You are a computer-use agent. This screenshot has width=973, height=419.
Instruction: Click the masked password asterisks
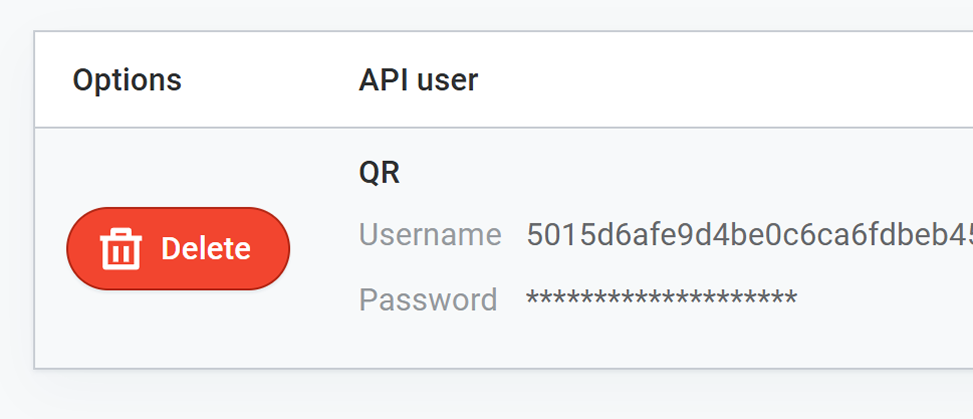(661, 299)
